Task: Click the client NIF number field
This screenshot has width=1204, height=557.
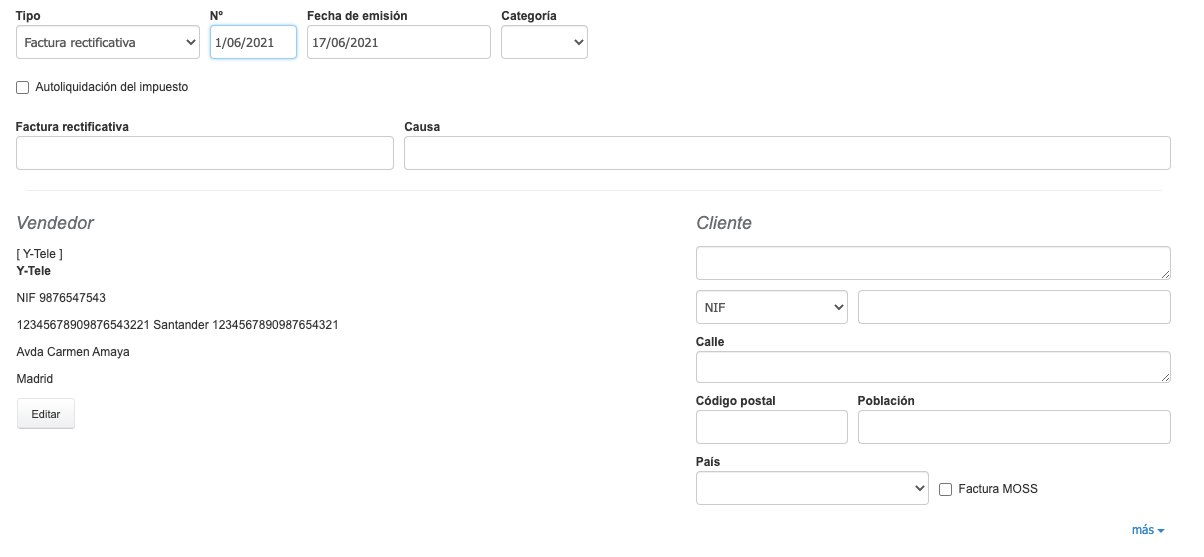Action: point(1013,307)
